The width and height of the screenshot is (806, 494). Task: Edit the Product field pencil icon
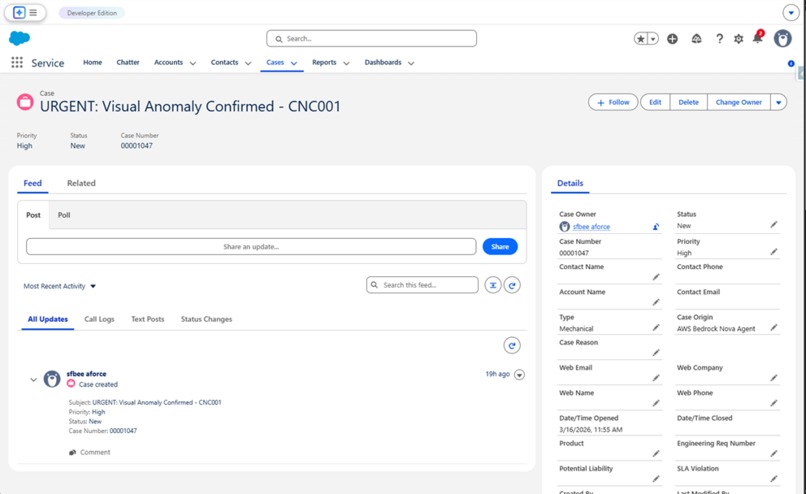click(x=656, y=453)
